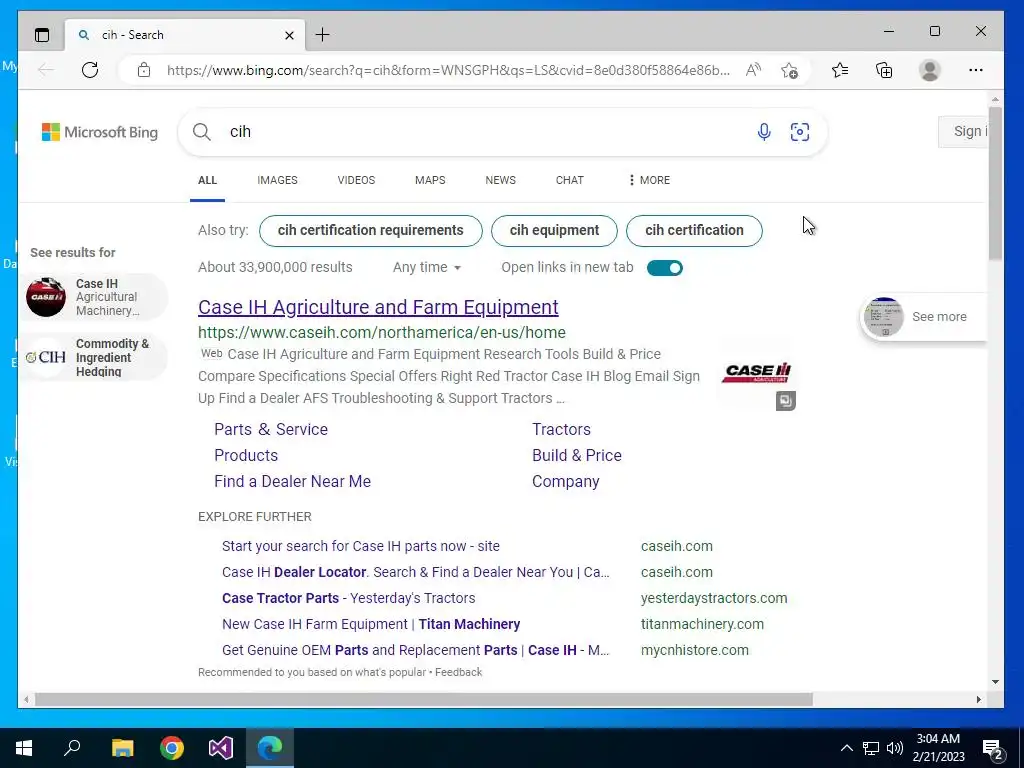Image resolution: width=1024 pixels, height=768 pixels.
Task: Open Read aloud icon in address bar
Action: [x=753, y=70]
